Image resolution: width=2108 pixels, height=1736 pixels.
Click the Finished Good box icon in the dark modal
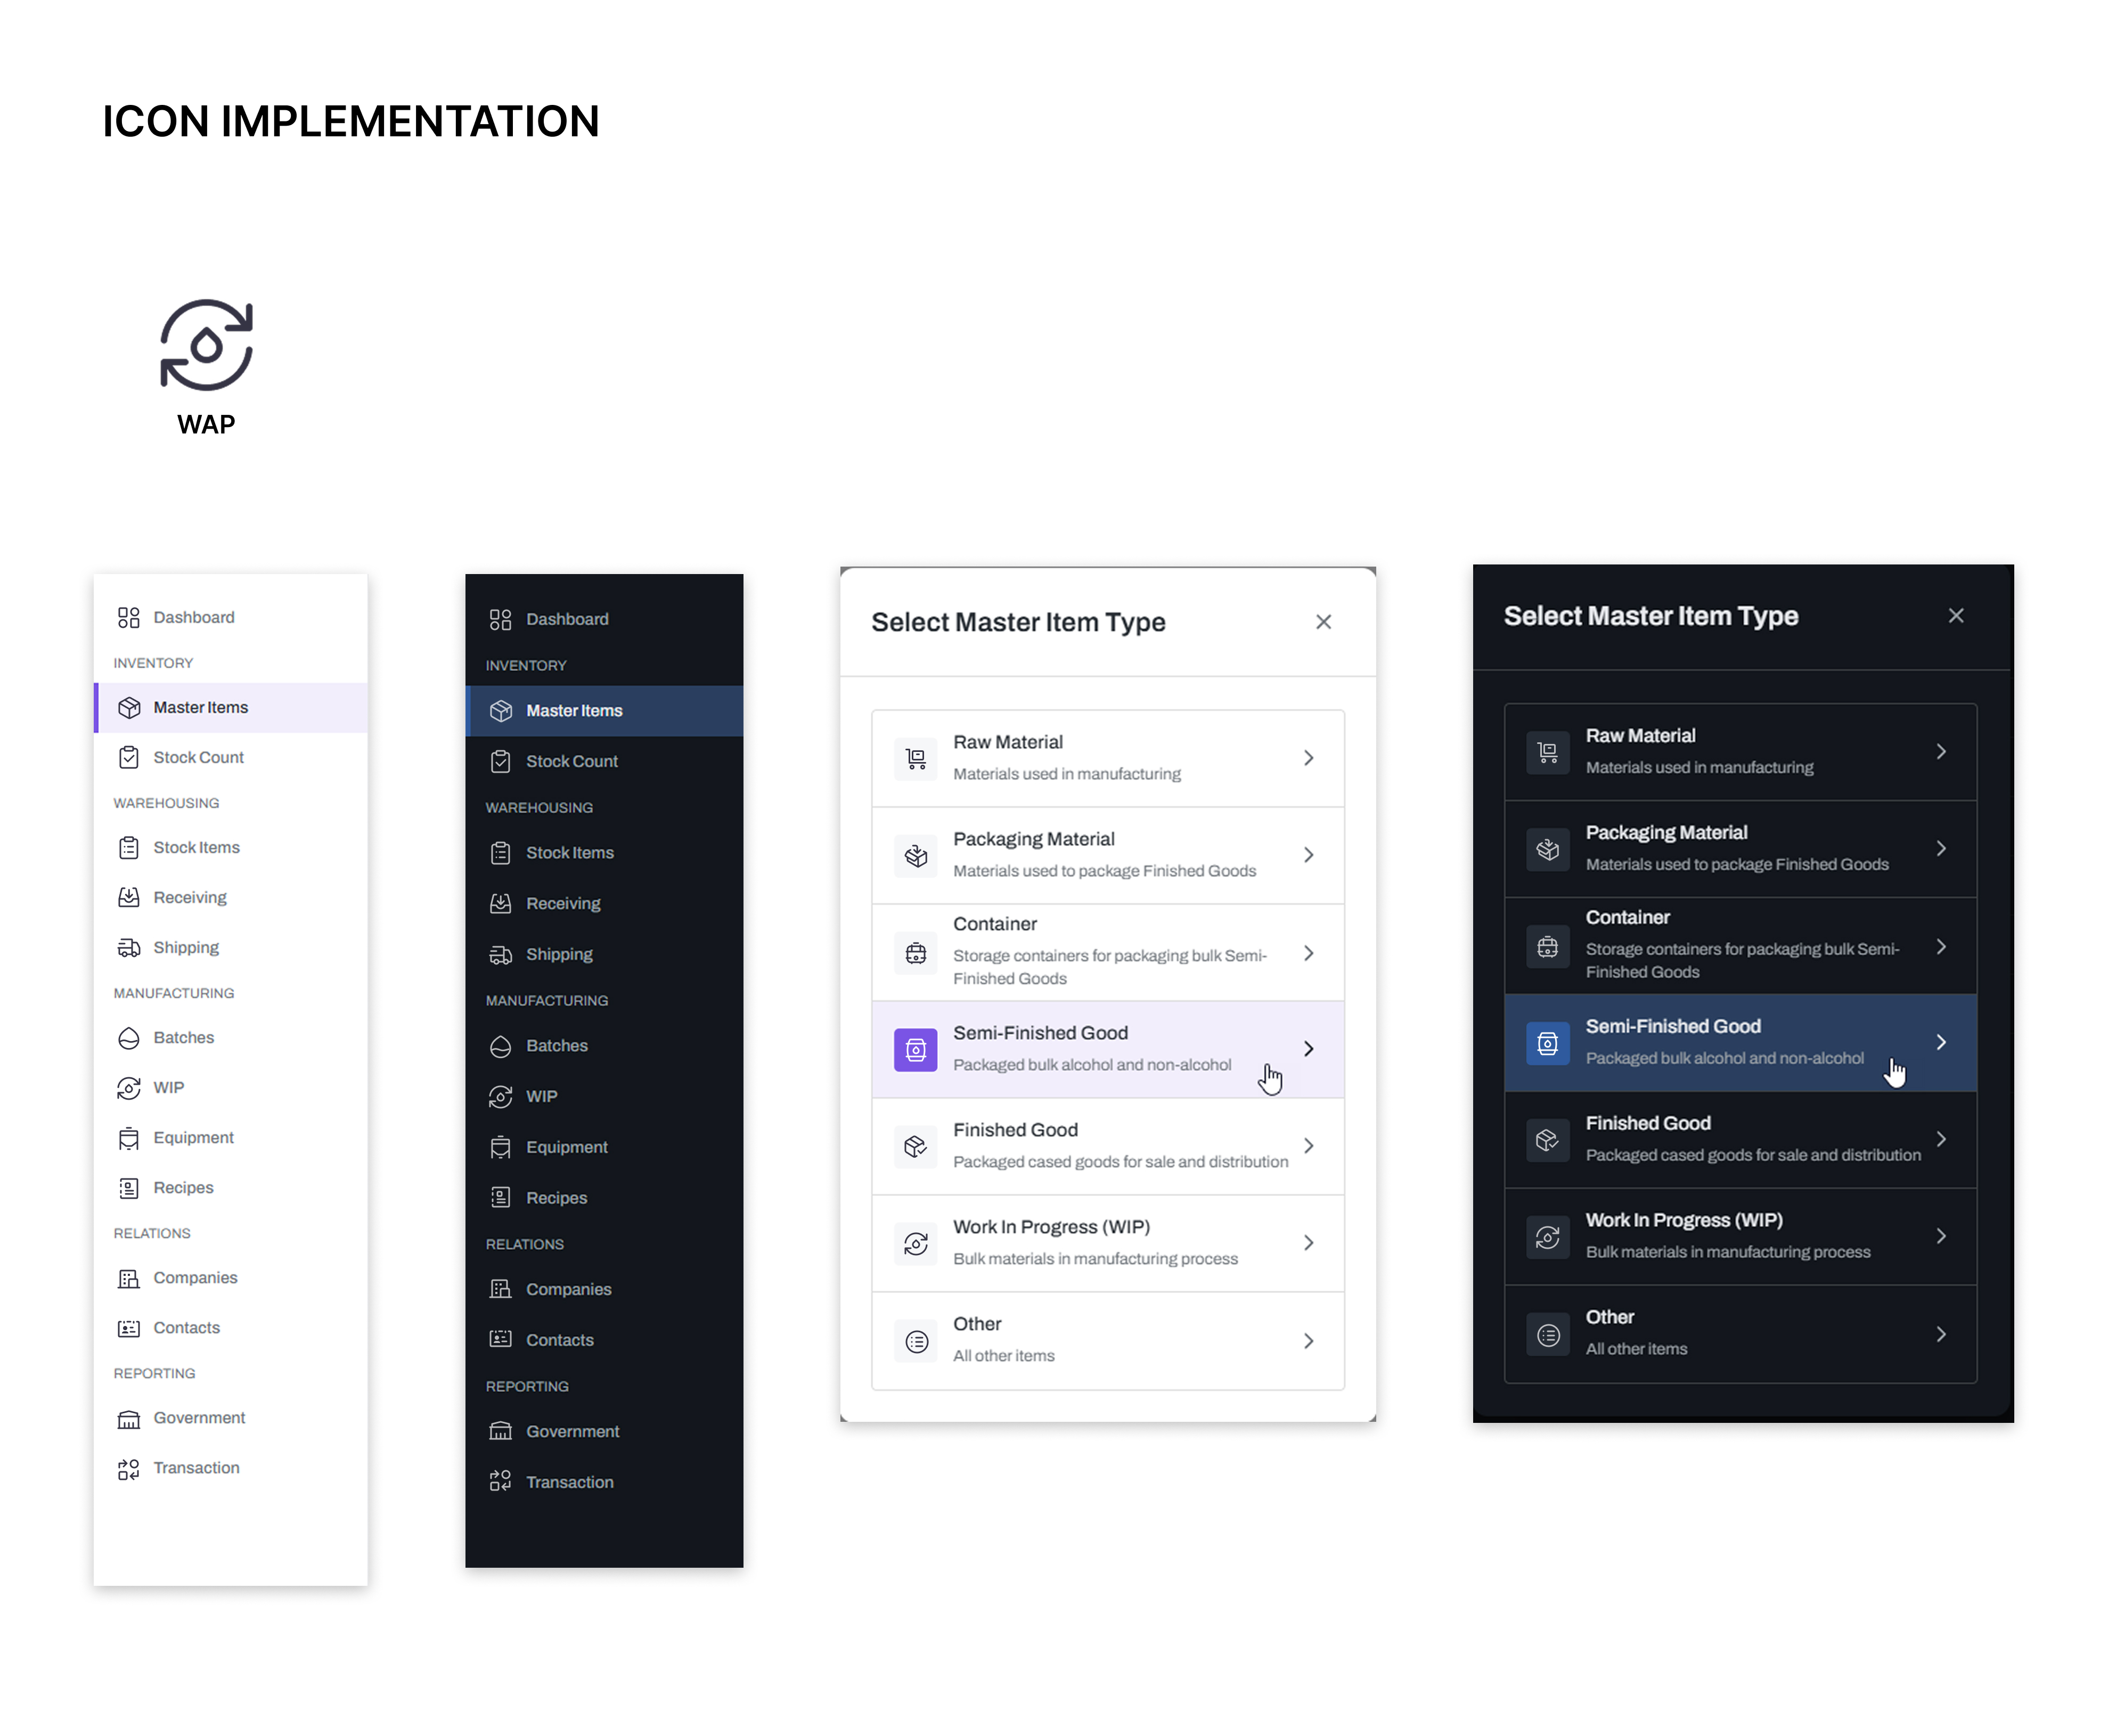click(x=1547, y=1139)
